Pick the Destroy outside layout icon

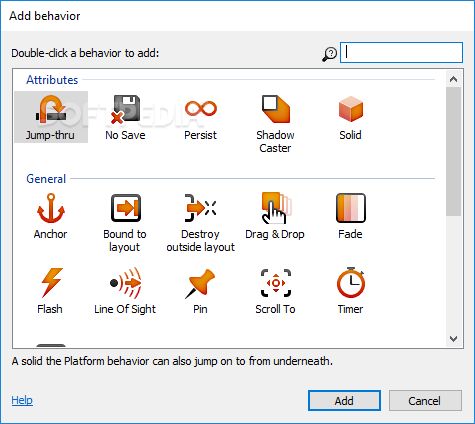pos(201,208)
